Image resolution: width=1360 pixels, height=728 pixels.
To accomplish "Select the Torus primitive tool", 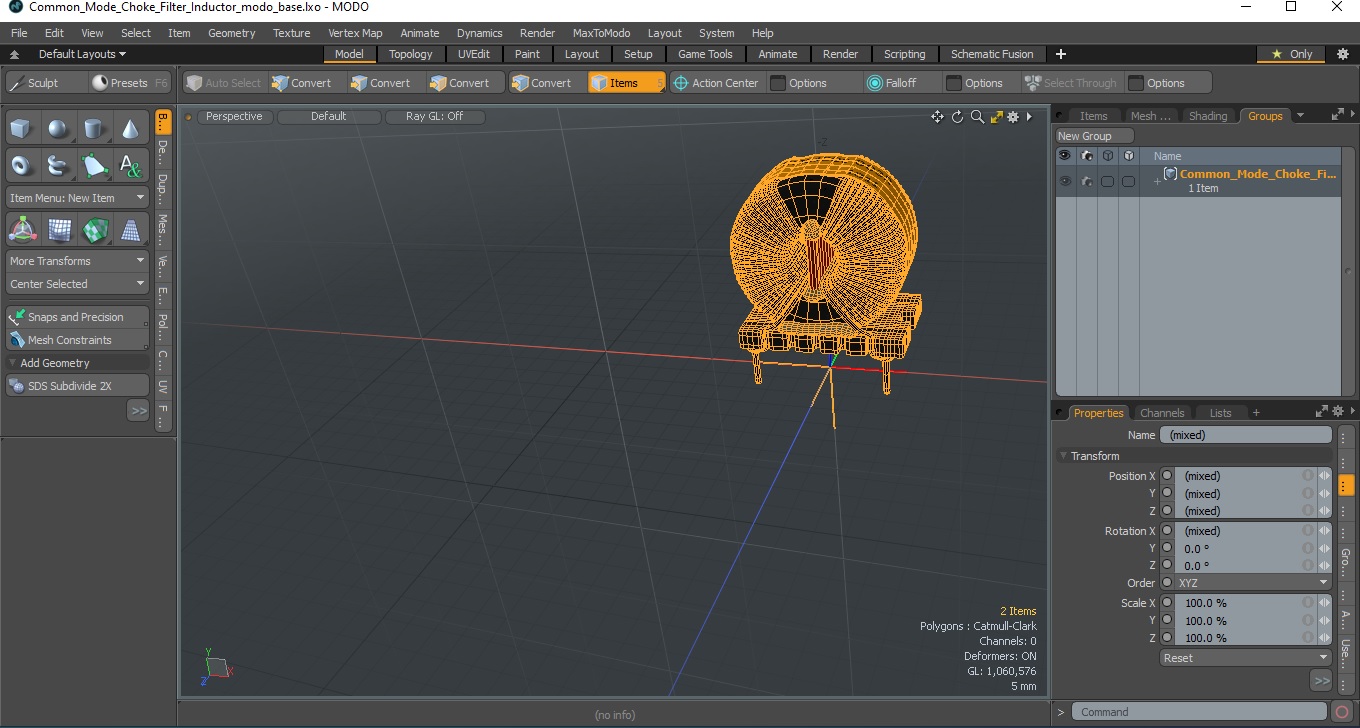I will point(22,165).
